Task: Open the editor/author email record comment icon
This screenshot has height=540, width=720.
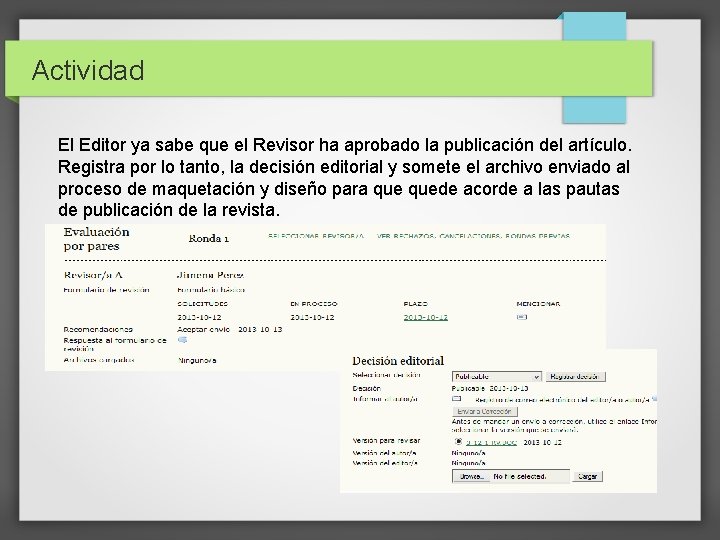Action: coord(654,399)
